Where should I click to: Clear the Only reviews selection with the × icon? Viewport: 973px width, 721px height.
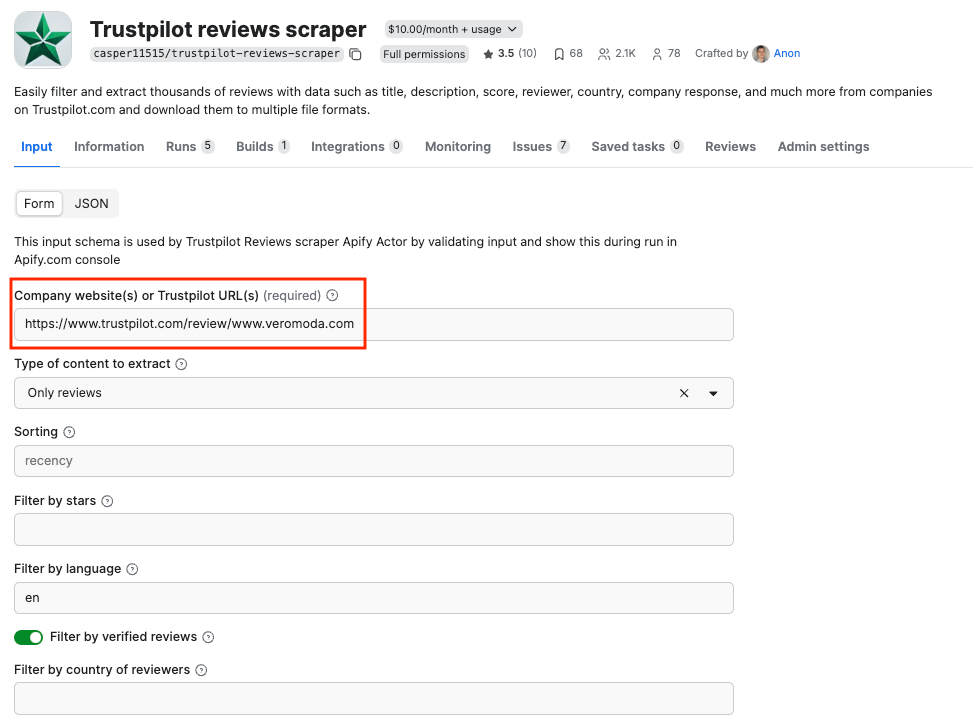(x=684, y=393)
